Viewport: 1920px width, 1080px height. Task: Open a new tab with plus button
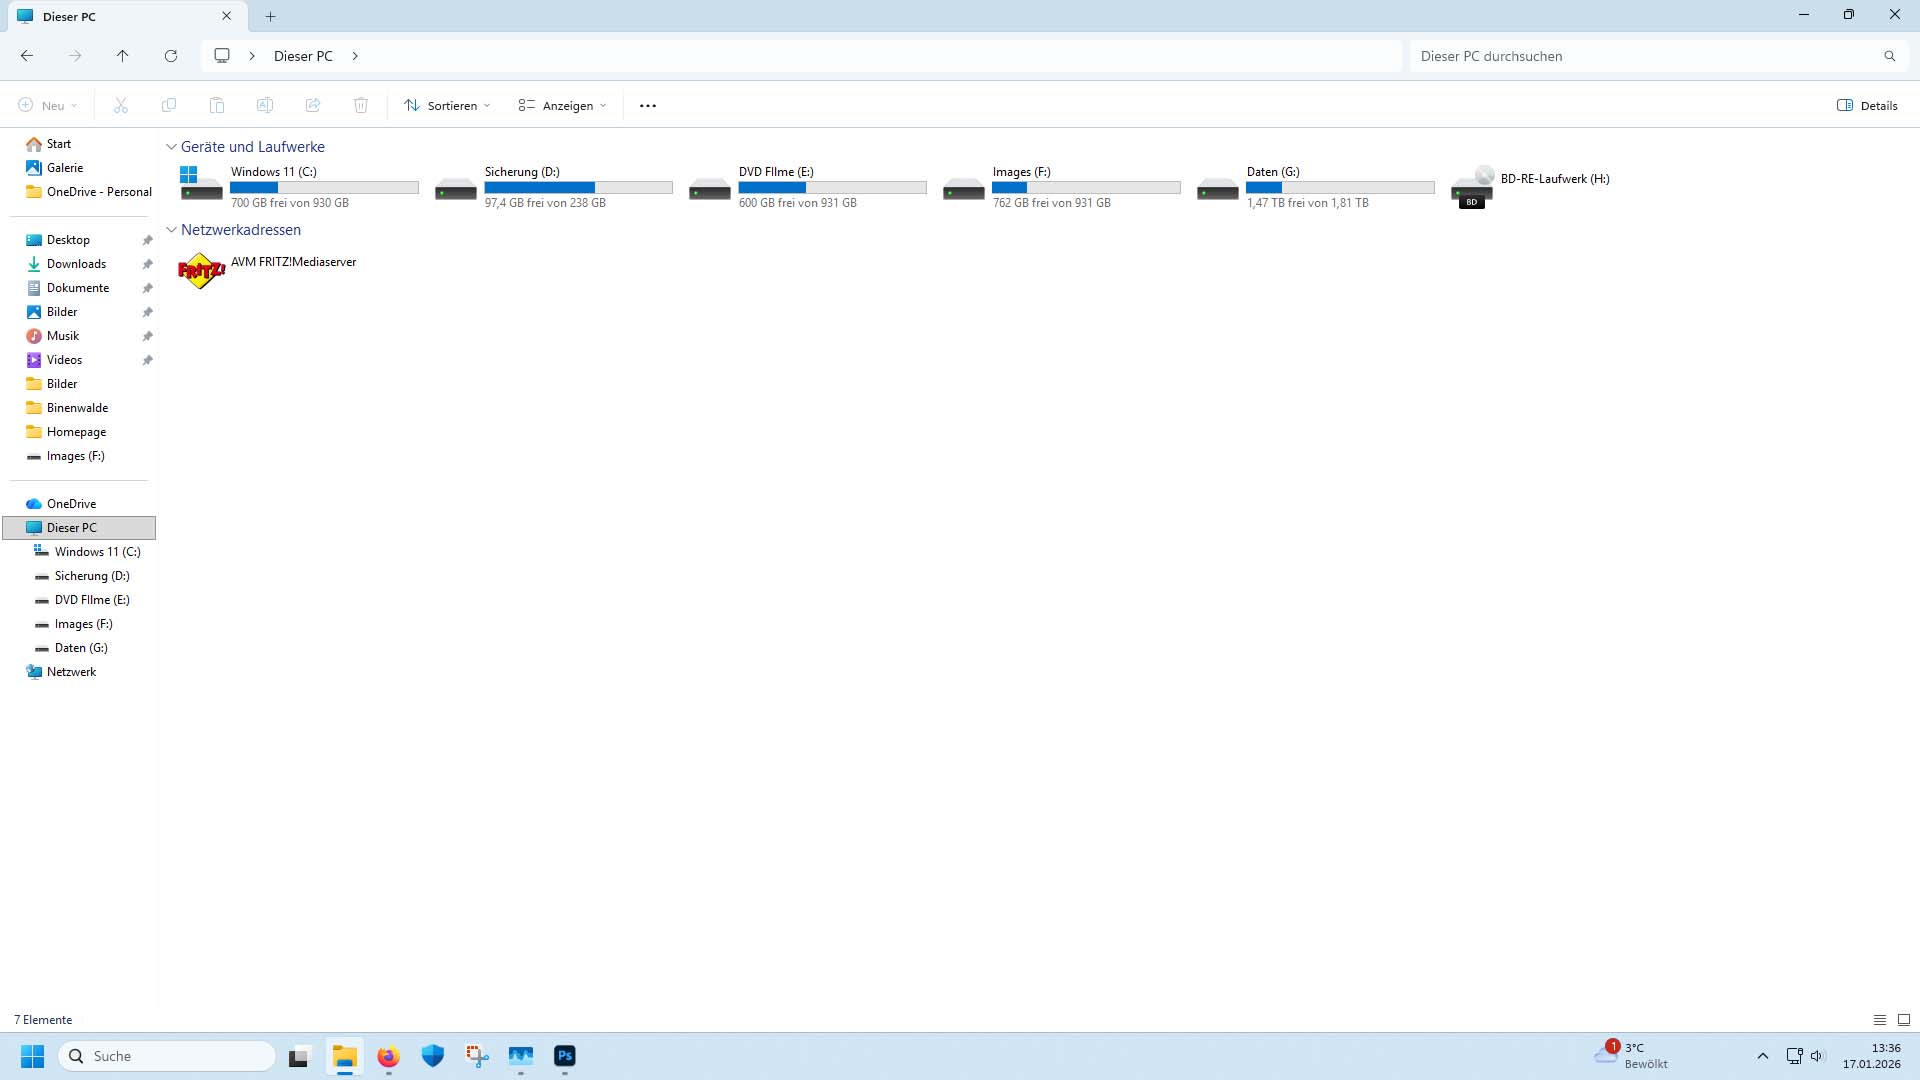[x=270, y=16]
